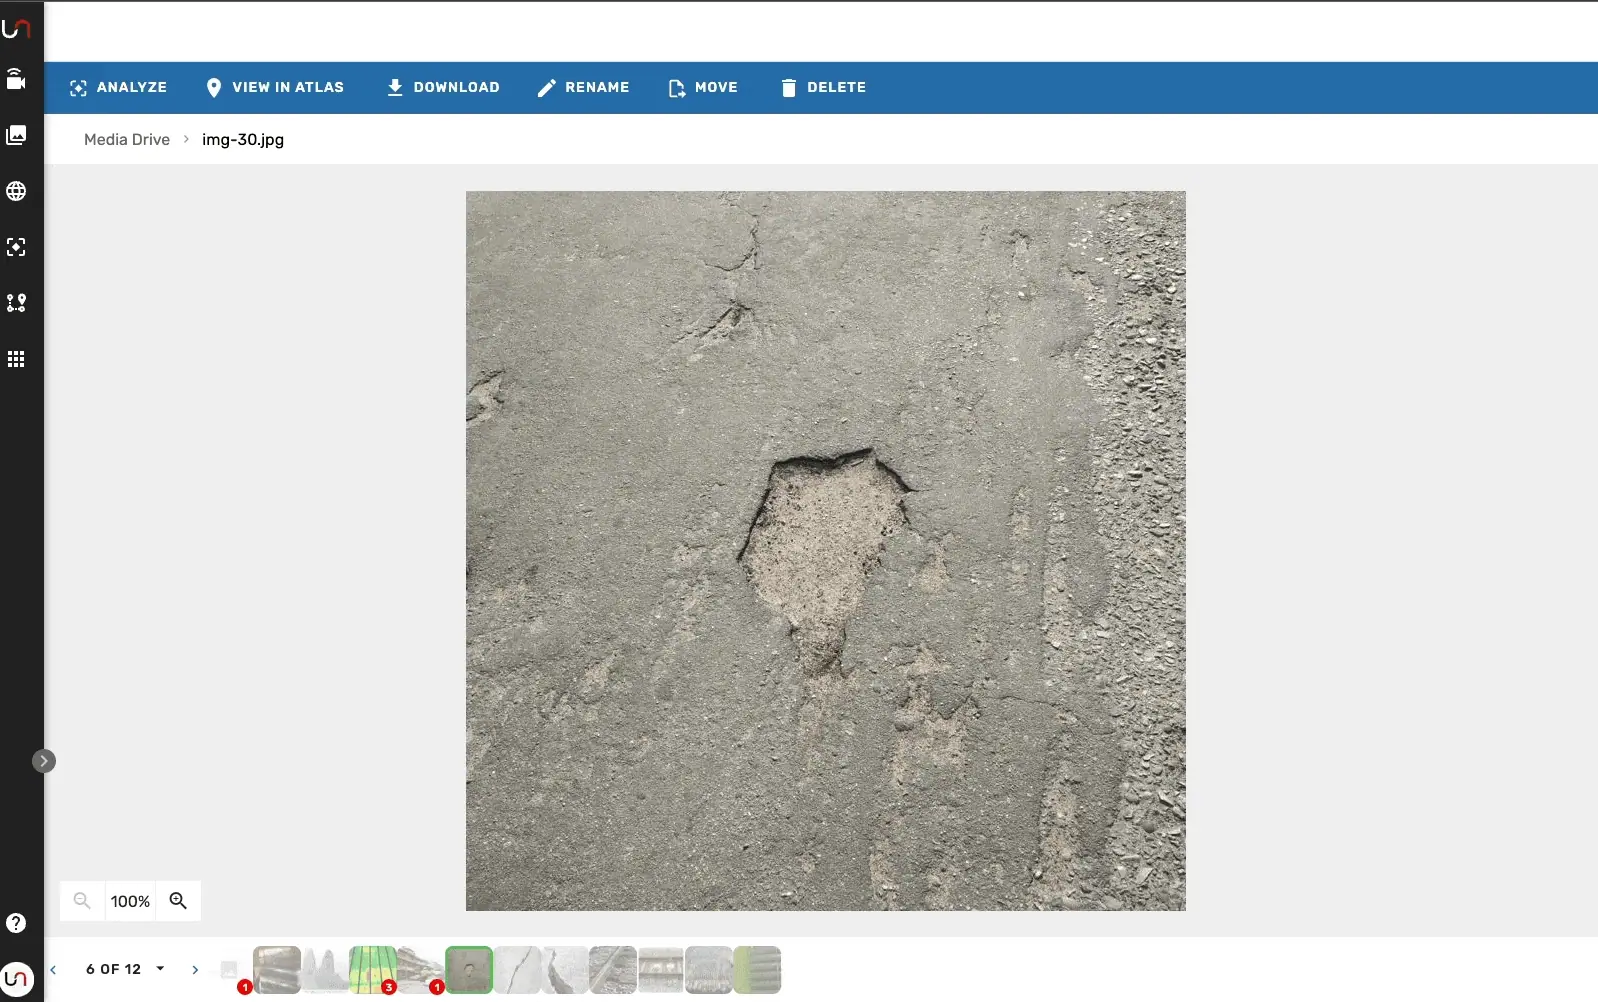
Task: Click the 100% zoom level value
Action: 130,902
